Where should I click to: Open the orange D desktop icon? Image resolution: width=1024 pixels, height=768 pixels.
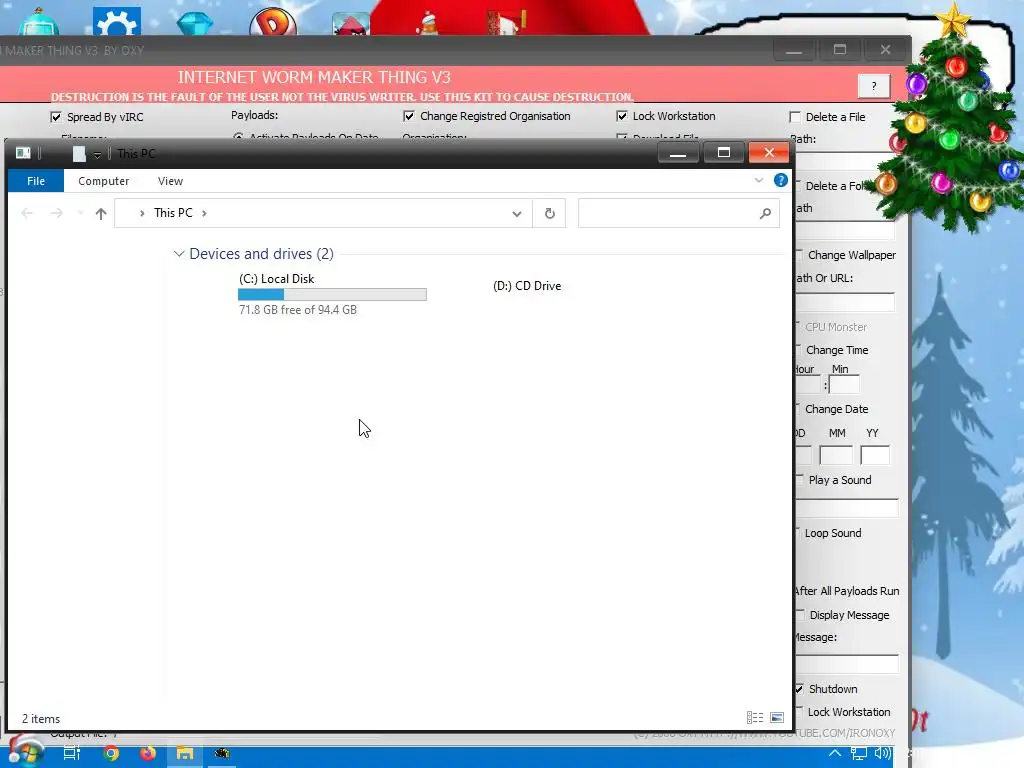[x=273, y=22]
